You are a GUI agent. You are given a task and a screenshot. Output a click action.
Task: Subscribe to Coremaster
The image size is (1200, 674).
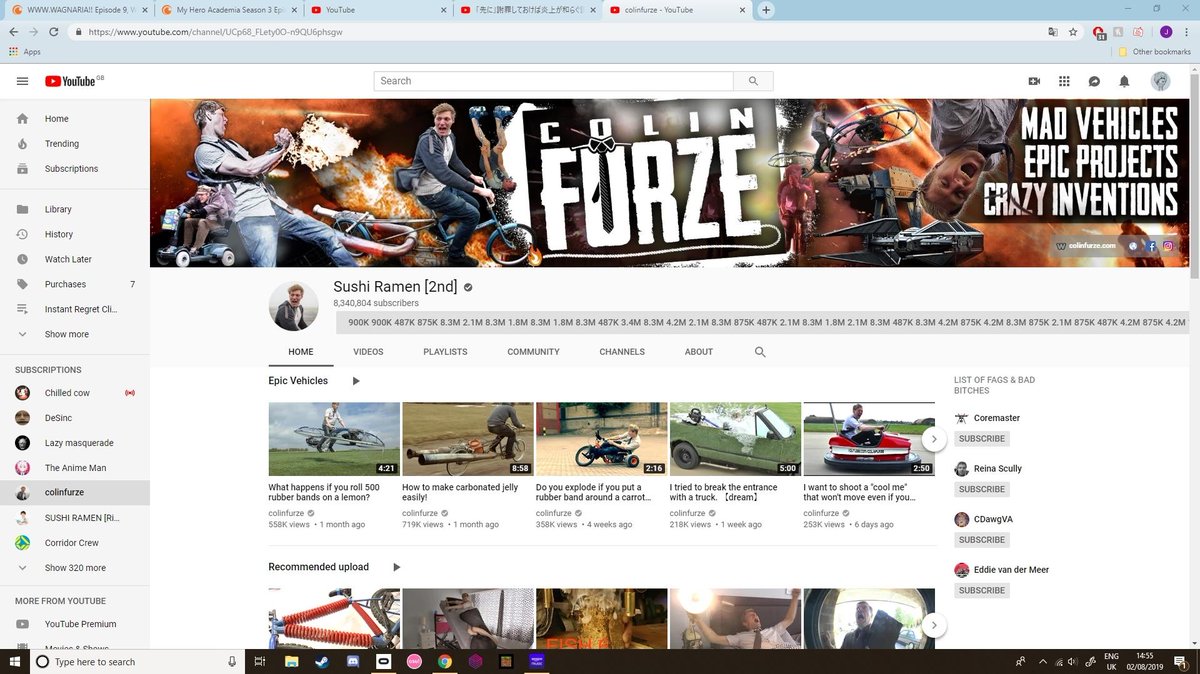(982, 439)
